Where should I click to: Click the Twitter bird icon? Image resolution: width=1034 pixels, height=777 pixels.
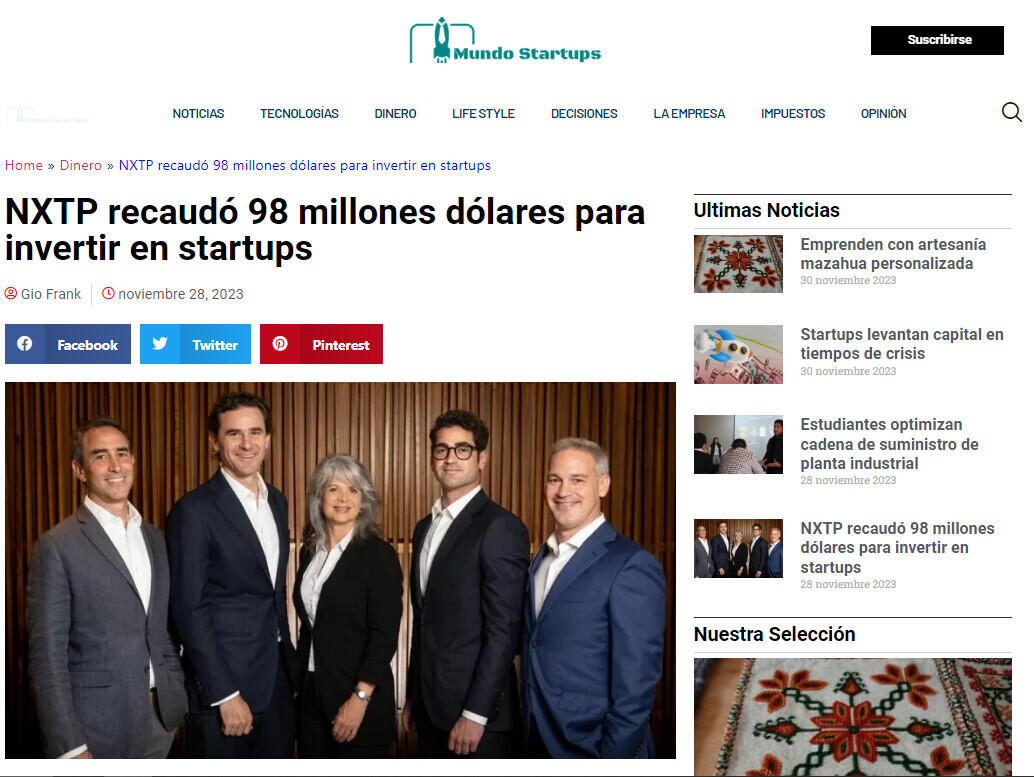160,344
